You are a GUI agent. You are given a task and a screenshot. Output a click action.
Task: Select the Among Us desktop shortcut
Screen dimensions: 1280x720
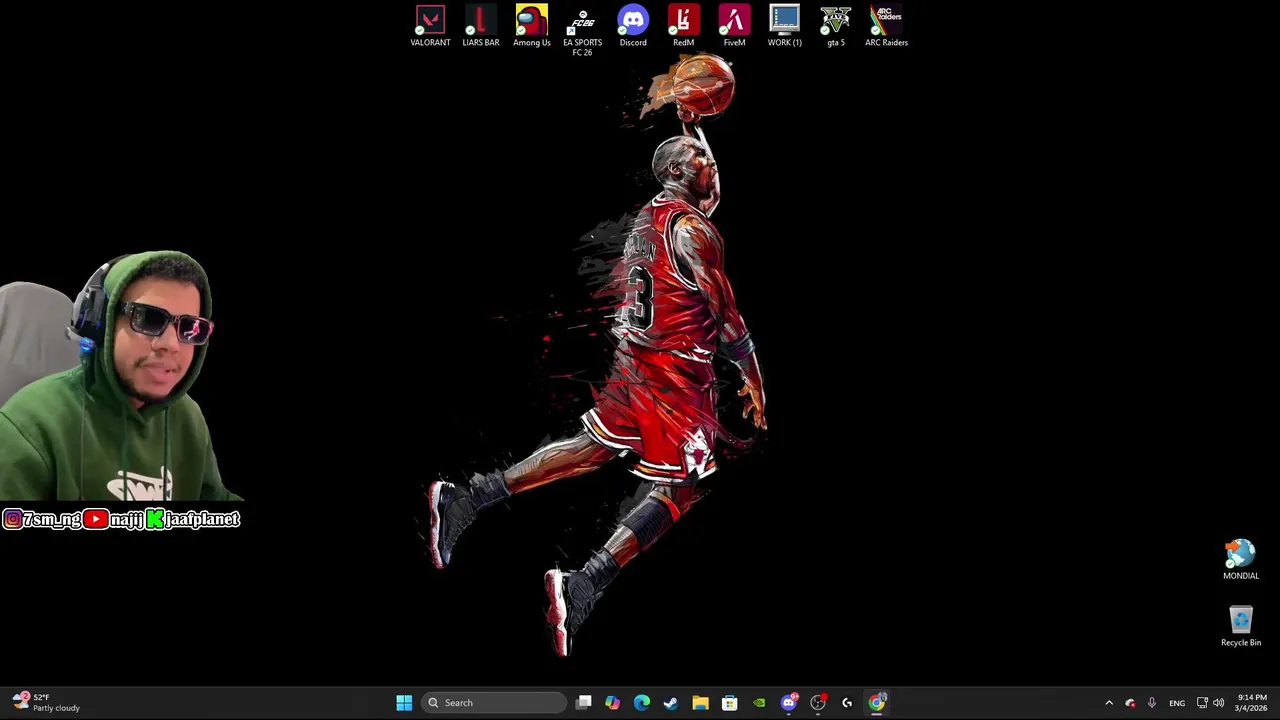(532, 26)
